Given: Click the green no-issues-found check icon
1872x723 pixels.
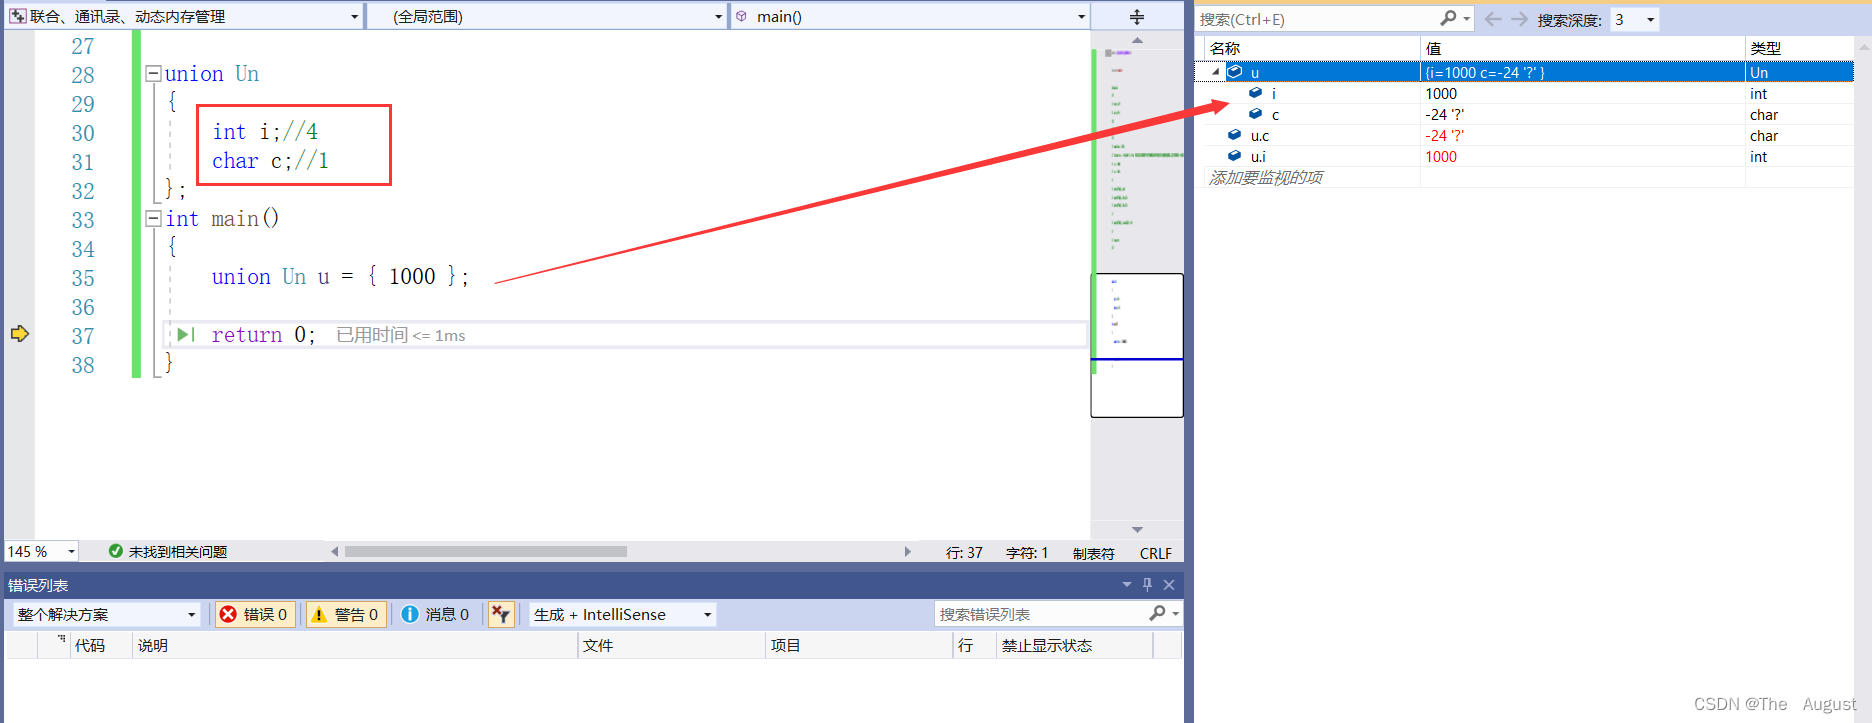Looking at the screenshot, I should (116, 551).
